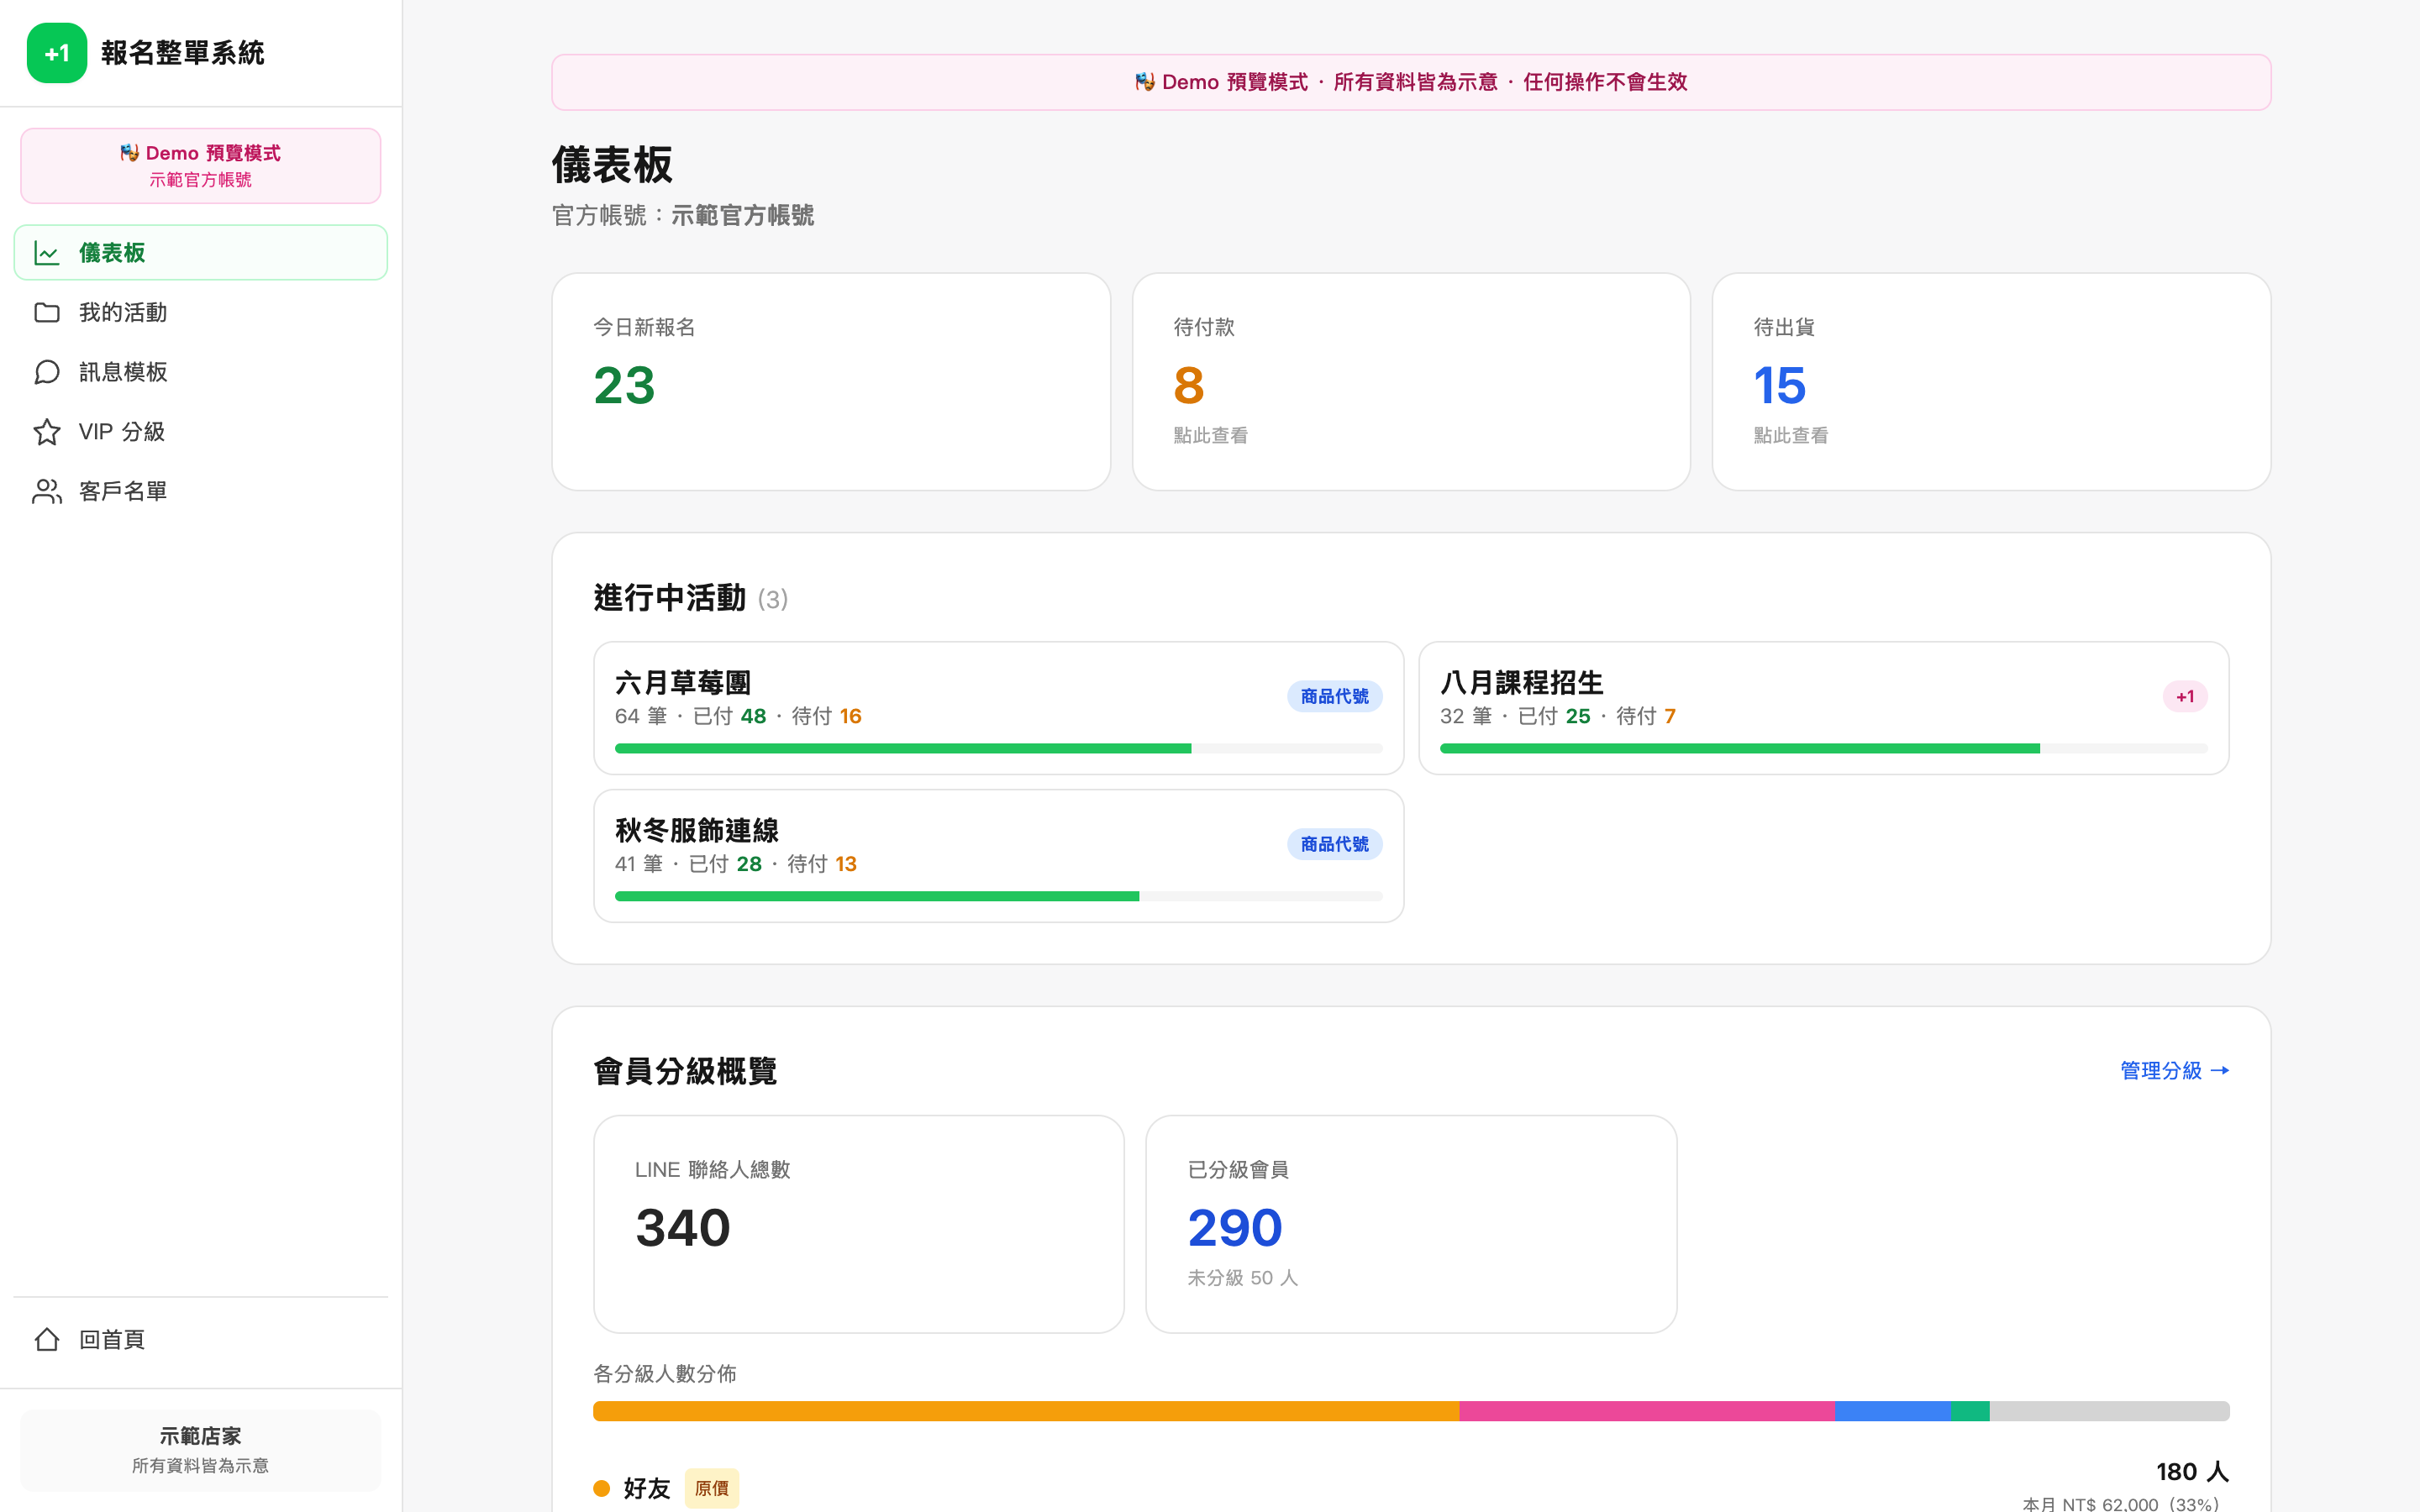The image size is (2420, 1512).
Task: Click the 已分級會員 card showing 290
Action: [1411, 1224]
